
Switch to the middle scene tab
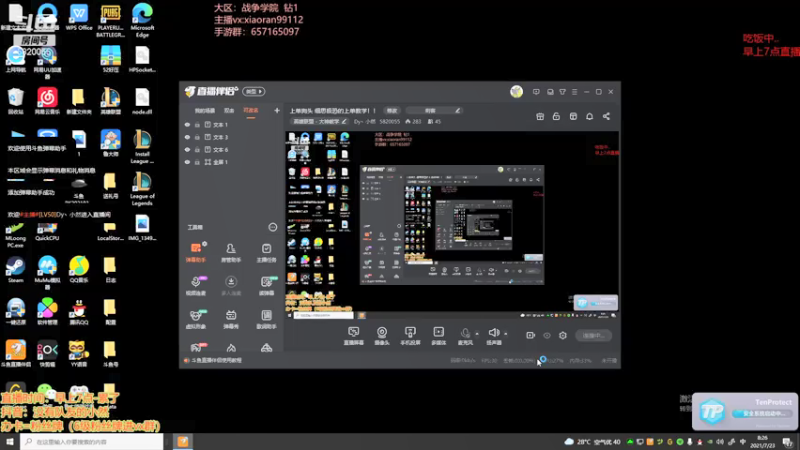pos(229,111)
